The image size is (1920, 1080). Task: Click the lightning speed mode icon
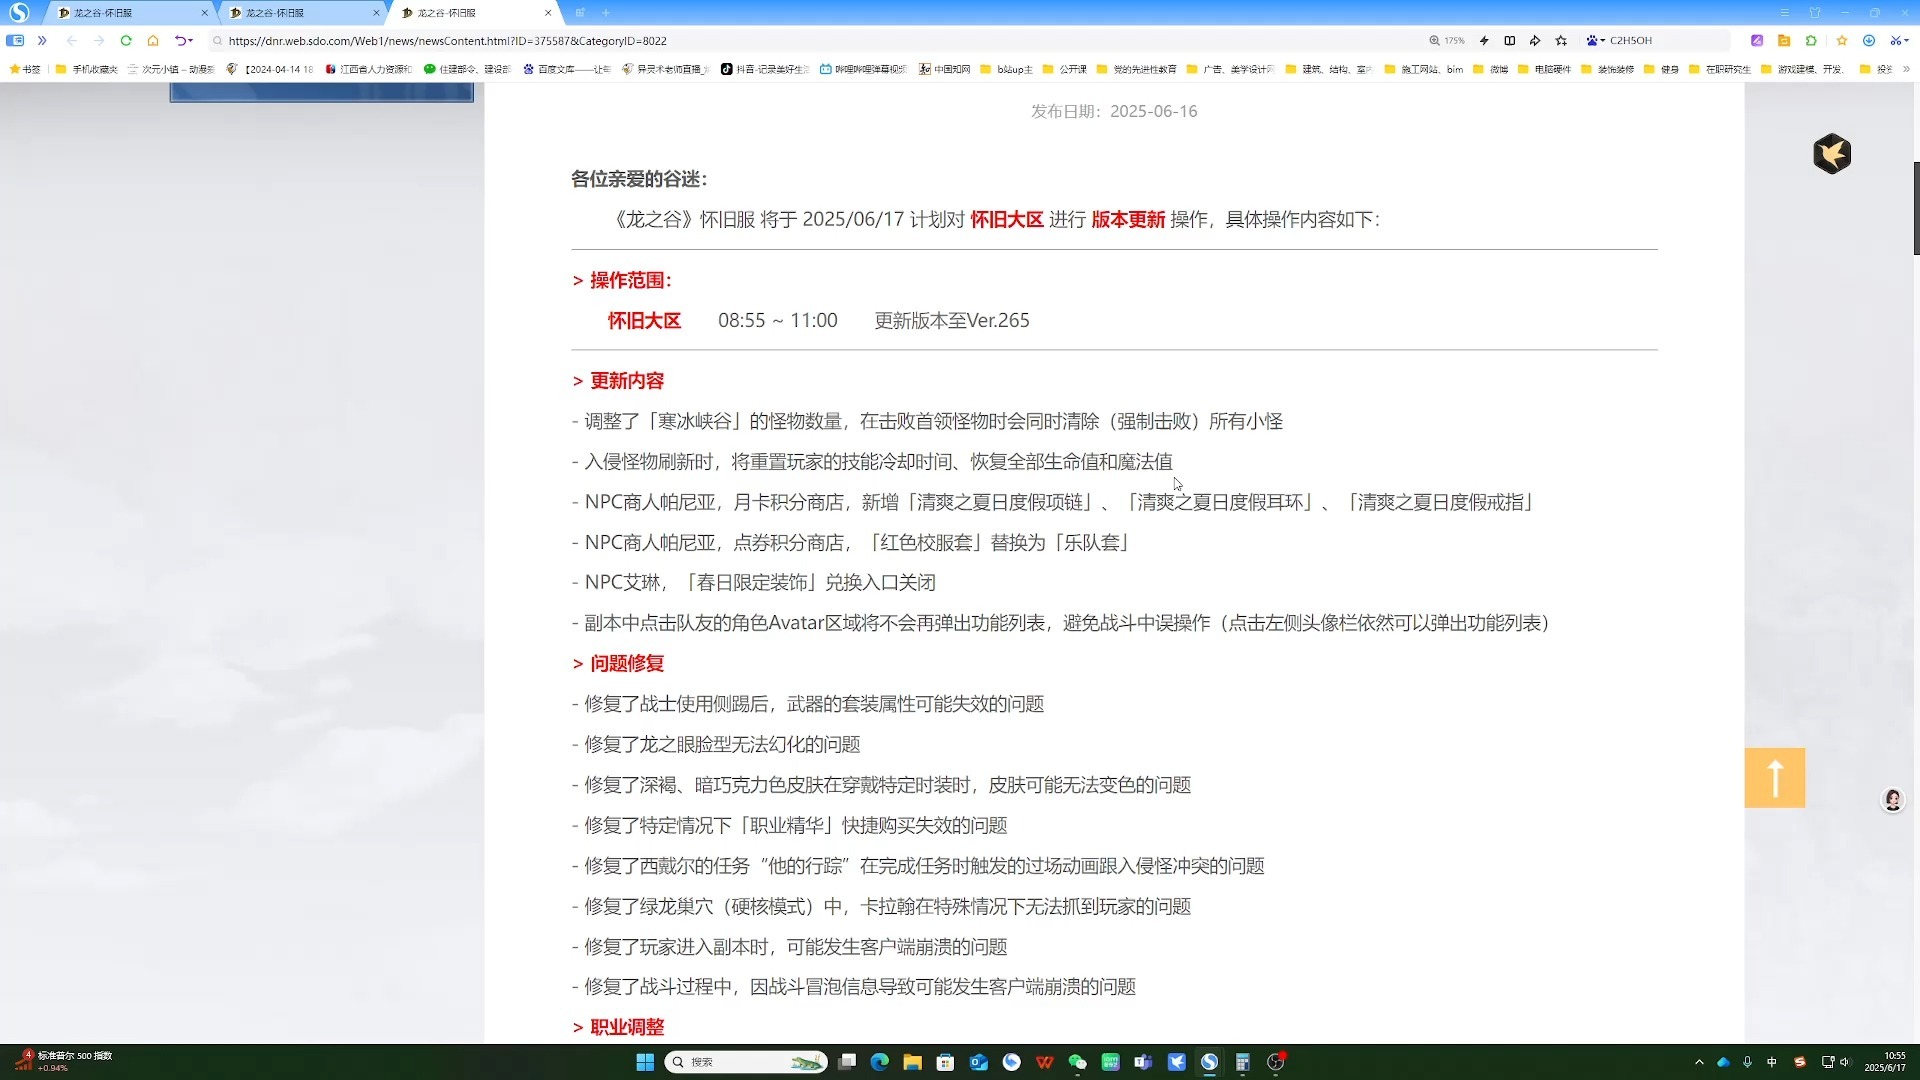(x=1484, y=41)
